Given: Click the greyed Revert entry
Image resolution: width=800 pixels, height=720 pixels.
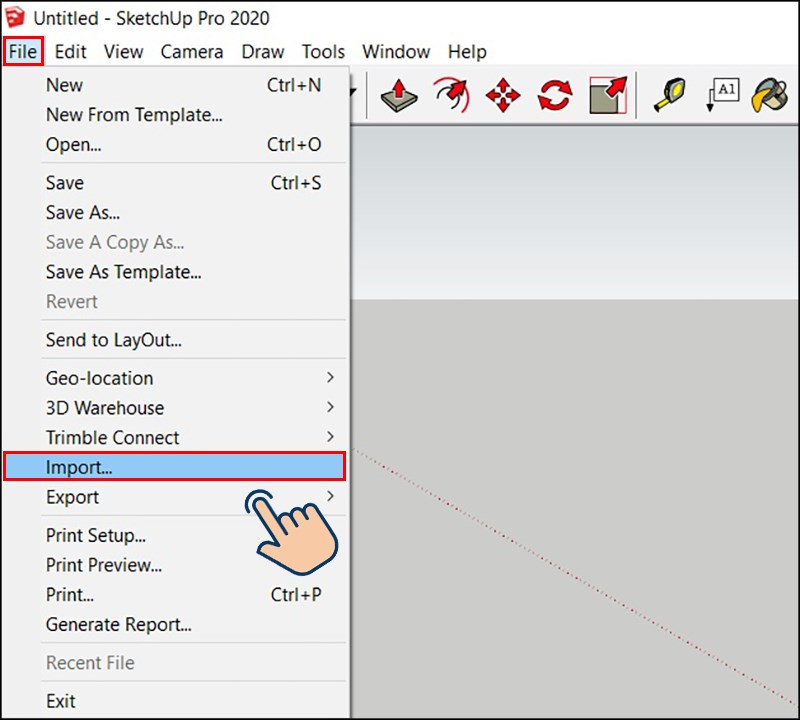Looking at the screenshot, I should click(175, 301).
